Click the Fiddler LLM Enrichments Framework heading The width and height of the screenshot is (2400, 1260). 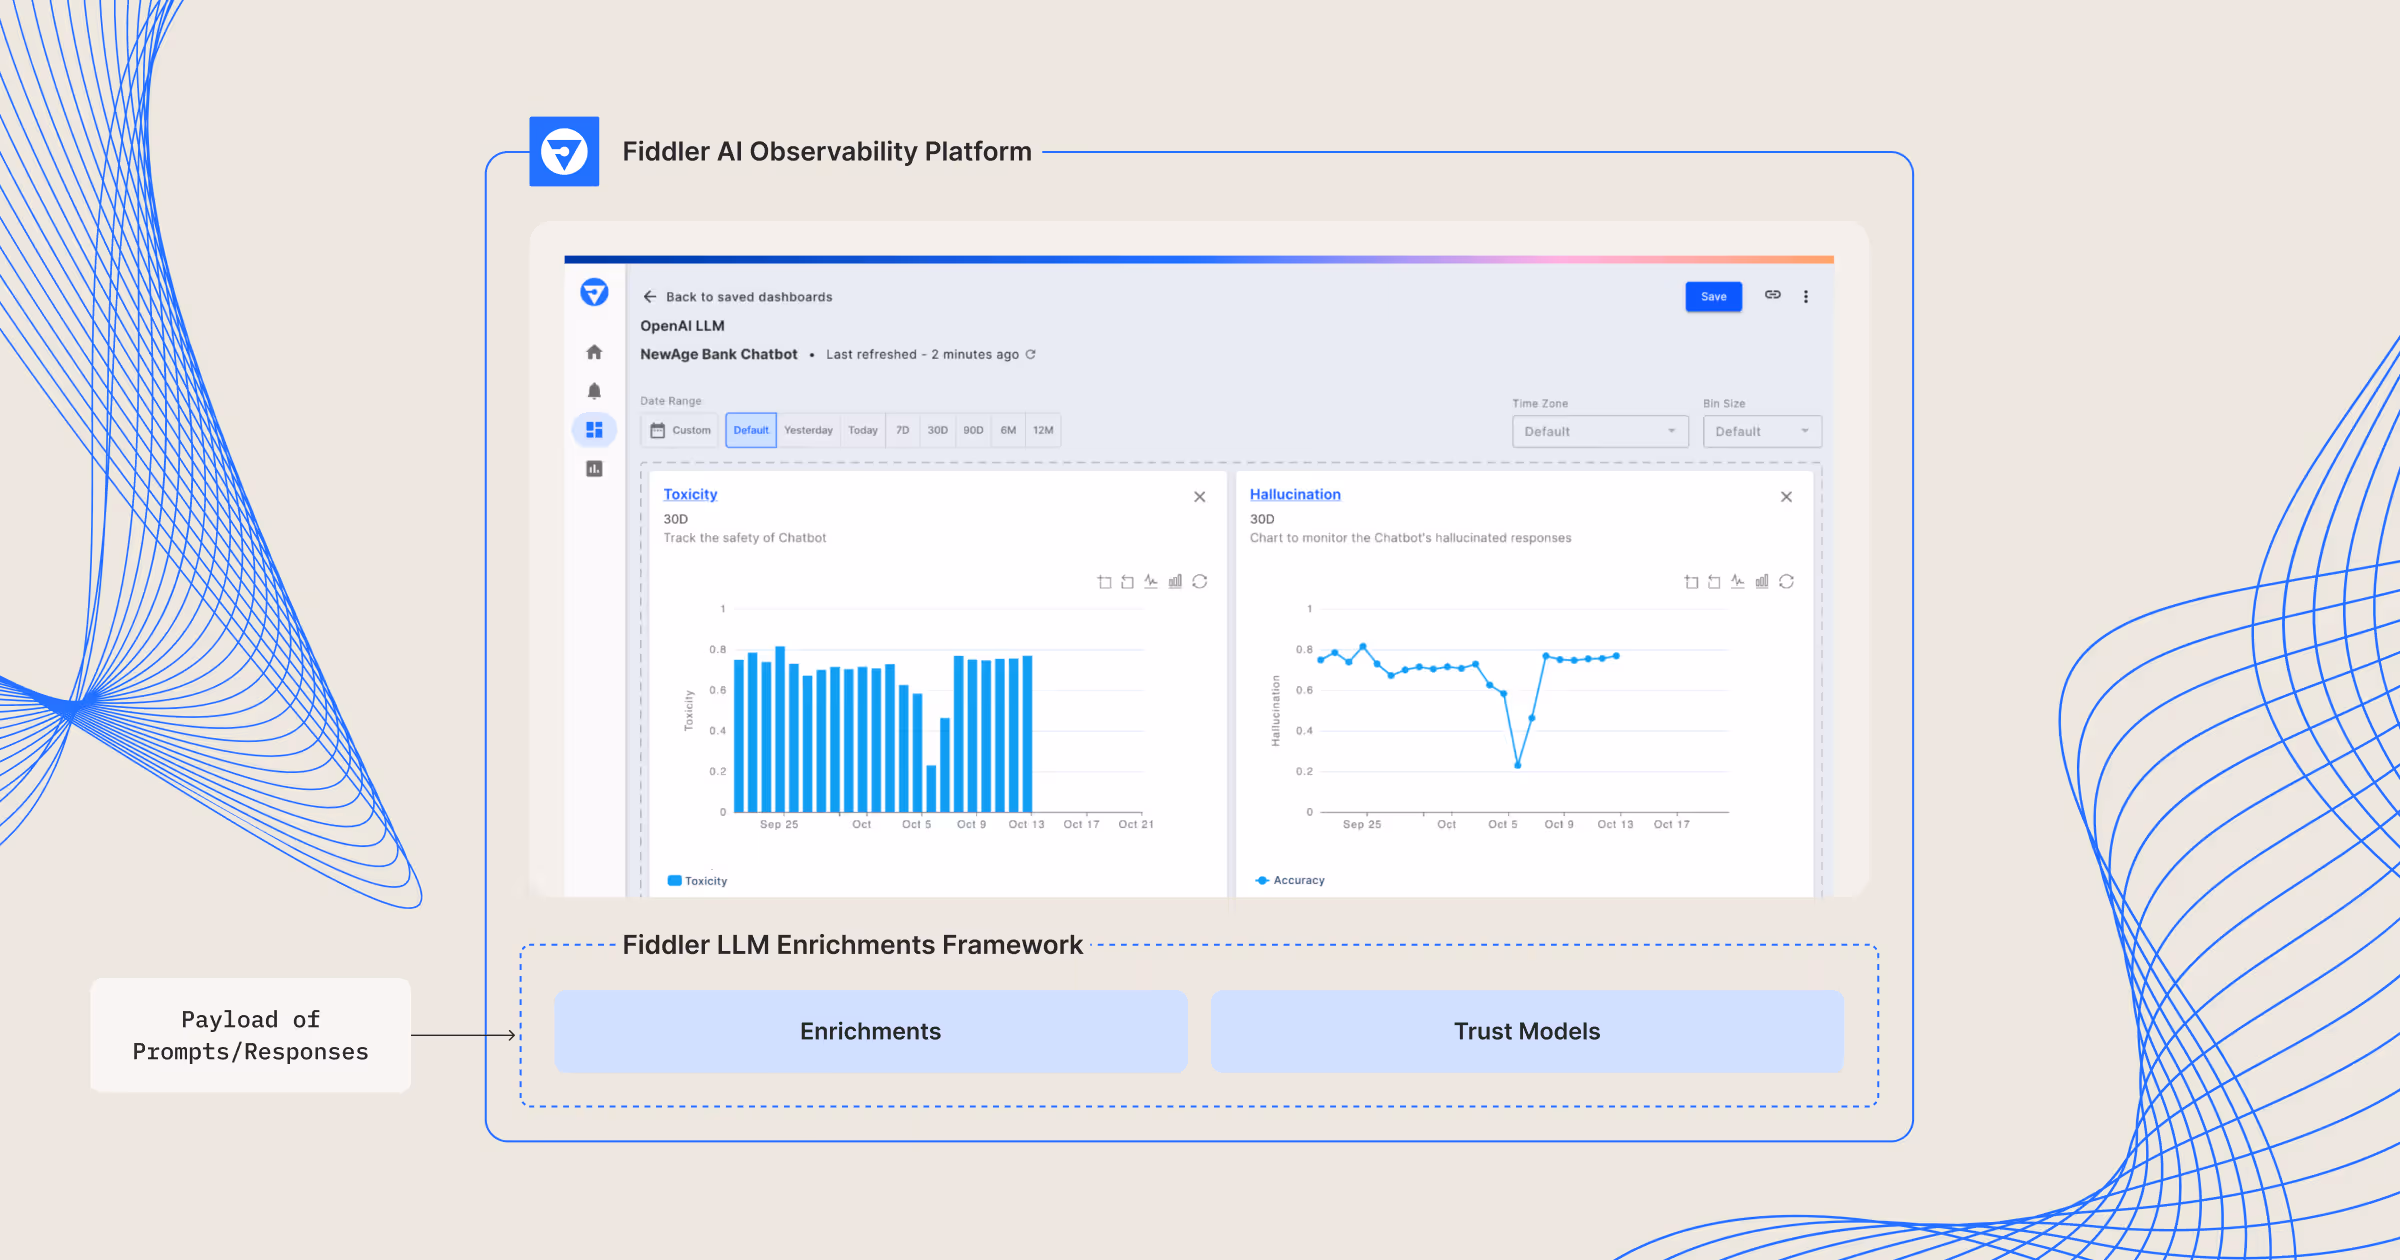[x=852, y=945]
